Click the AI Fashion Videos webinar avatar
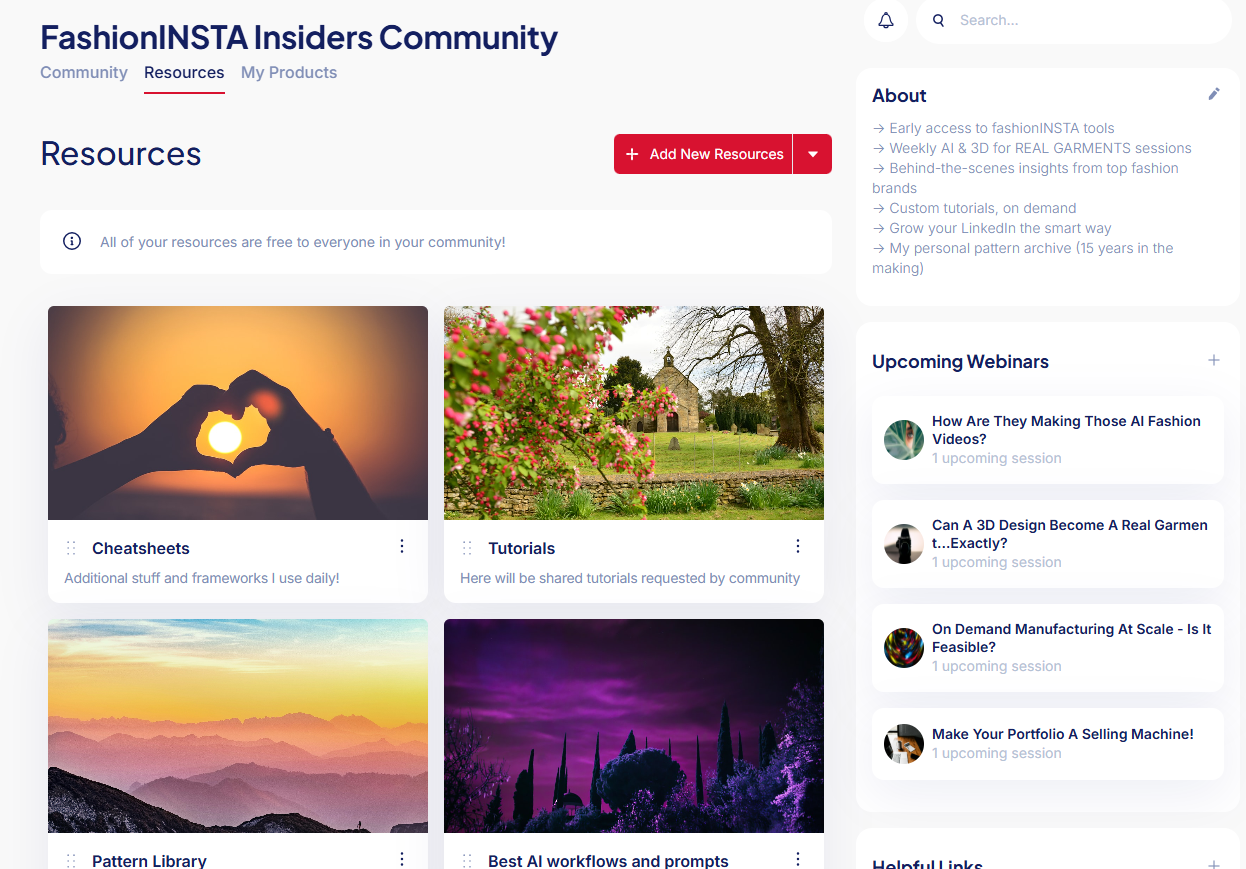This screenshot has width=1246, height=869. (x=904, y=440)
